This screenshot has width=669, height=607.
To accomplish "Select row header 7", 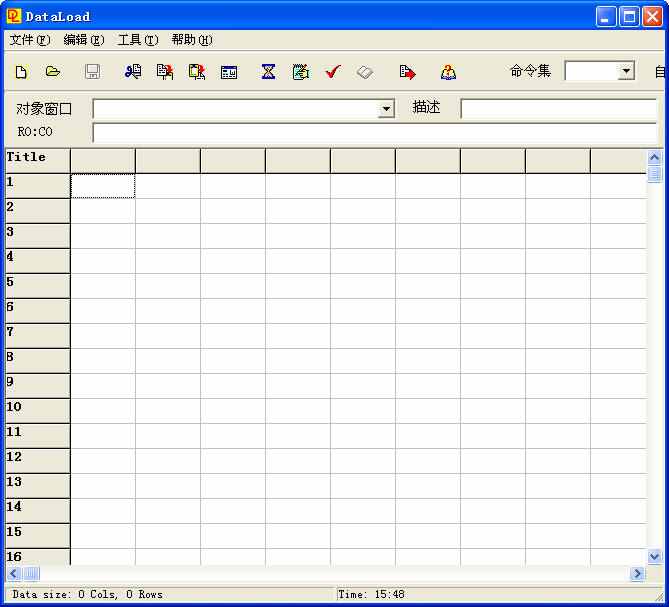I will coord(38,335).
